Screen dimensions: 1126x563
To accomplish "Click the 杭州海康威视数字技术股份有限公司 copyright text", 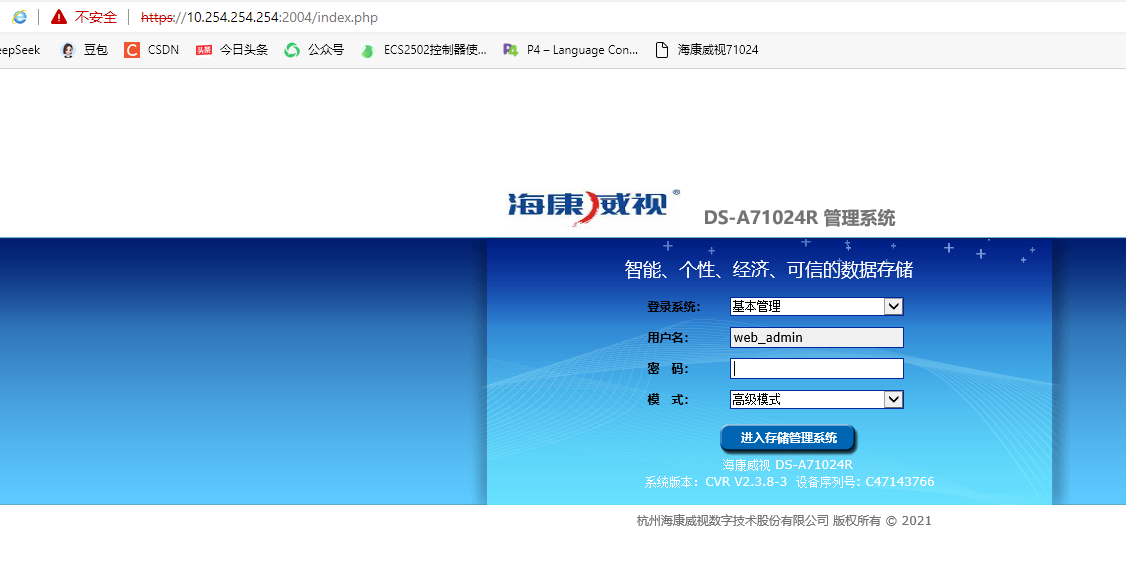I will pyautogui.click(x=784, y=521).
